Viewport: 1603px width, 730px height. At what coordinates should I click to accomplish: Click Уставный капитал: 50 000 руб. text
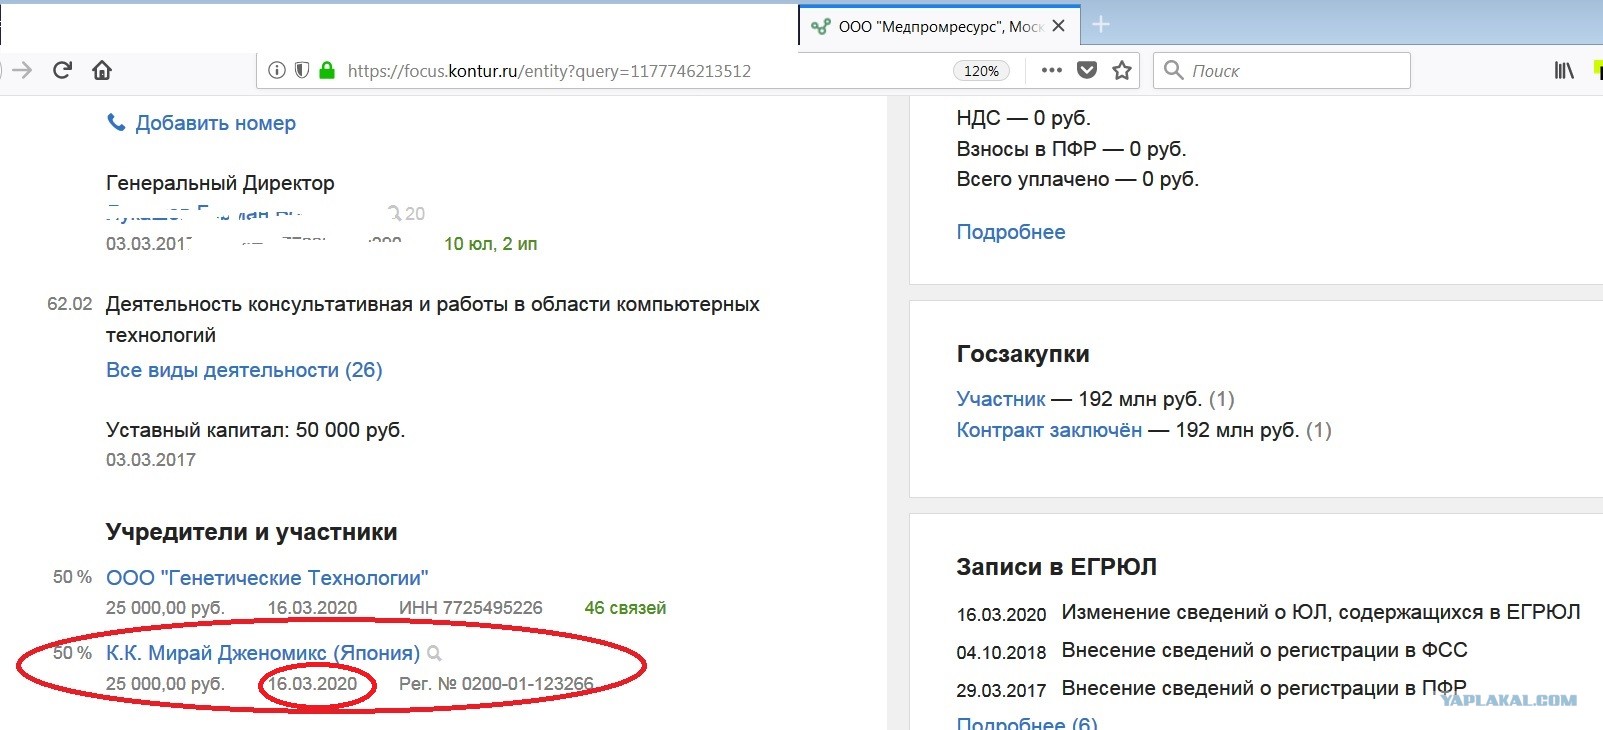coord(255,430)
